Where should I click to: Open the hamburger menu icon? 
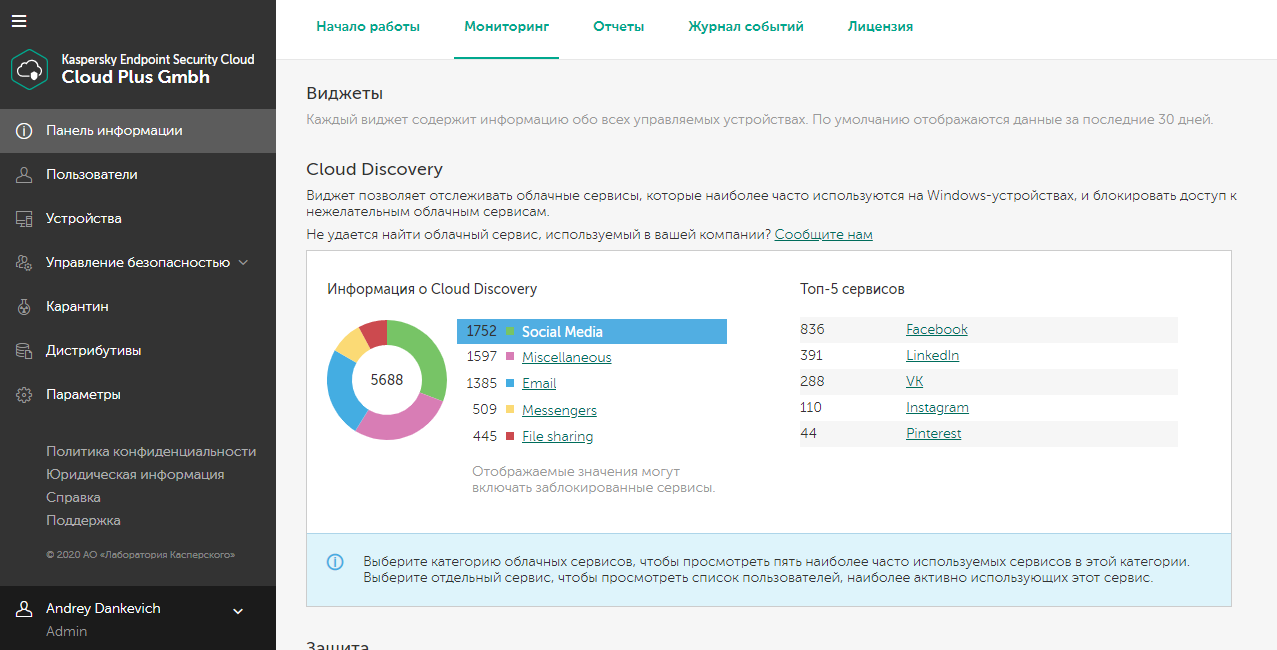pos(19,21)
